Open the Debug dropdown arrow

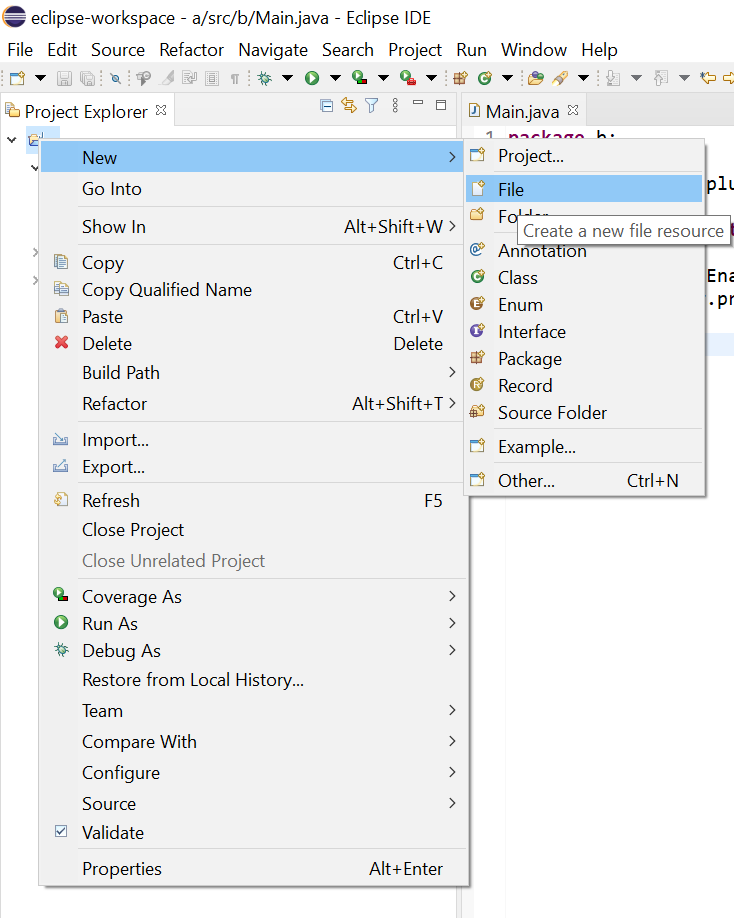[287, 78]
